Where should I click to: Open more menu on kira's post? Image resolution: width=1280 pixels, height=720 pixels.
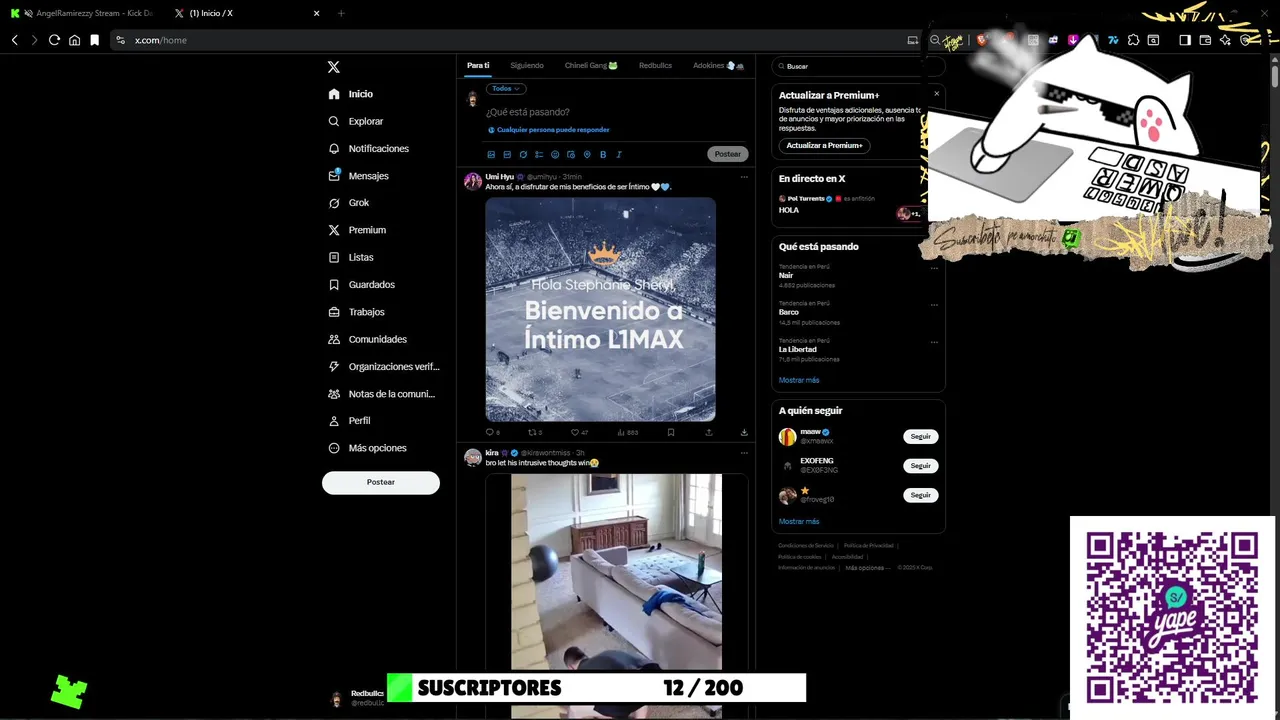[744, 453]
